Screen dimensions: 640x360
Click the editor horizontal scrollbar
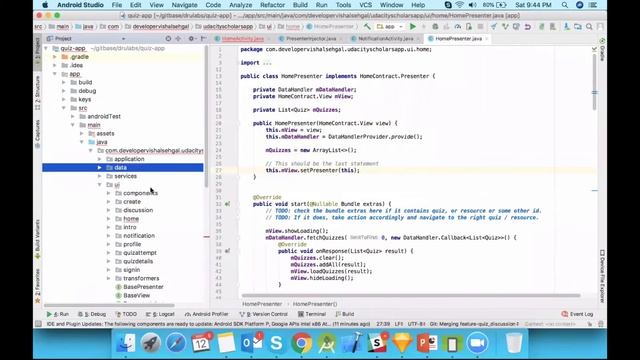click(x=411, y=296)
